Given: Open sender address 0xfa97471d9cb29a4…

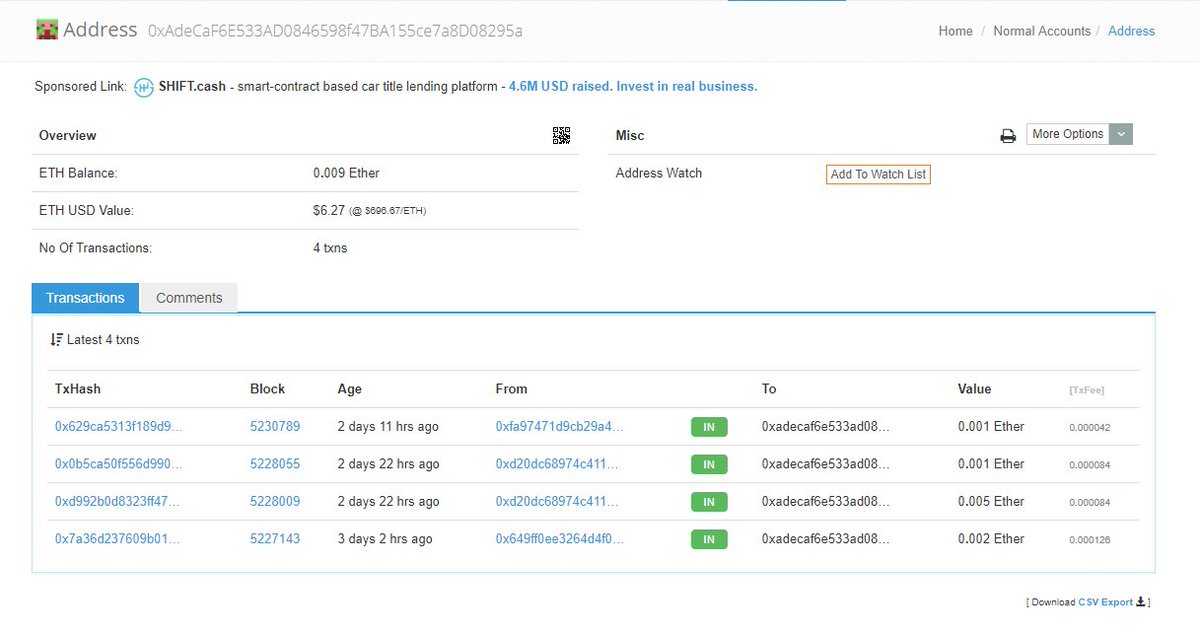Looking at the screenshot, I should pyautogui.click(x=559, y=427).
